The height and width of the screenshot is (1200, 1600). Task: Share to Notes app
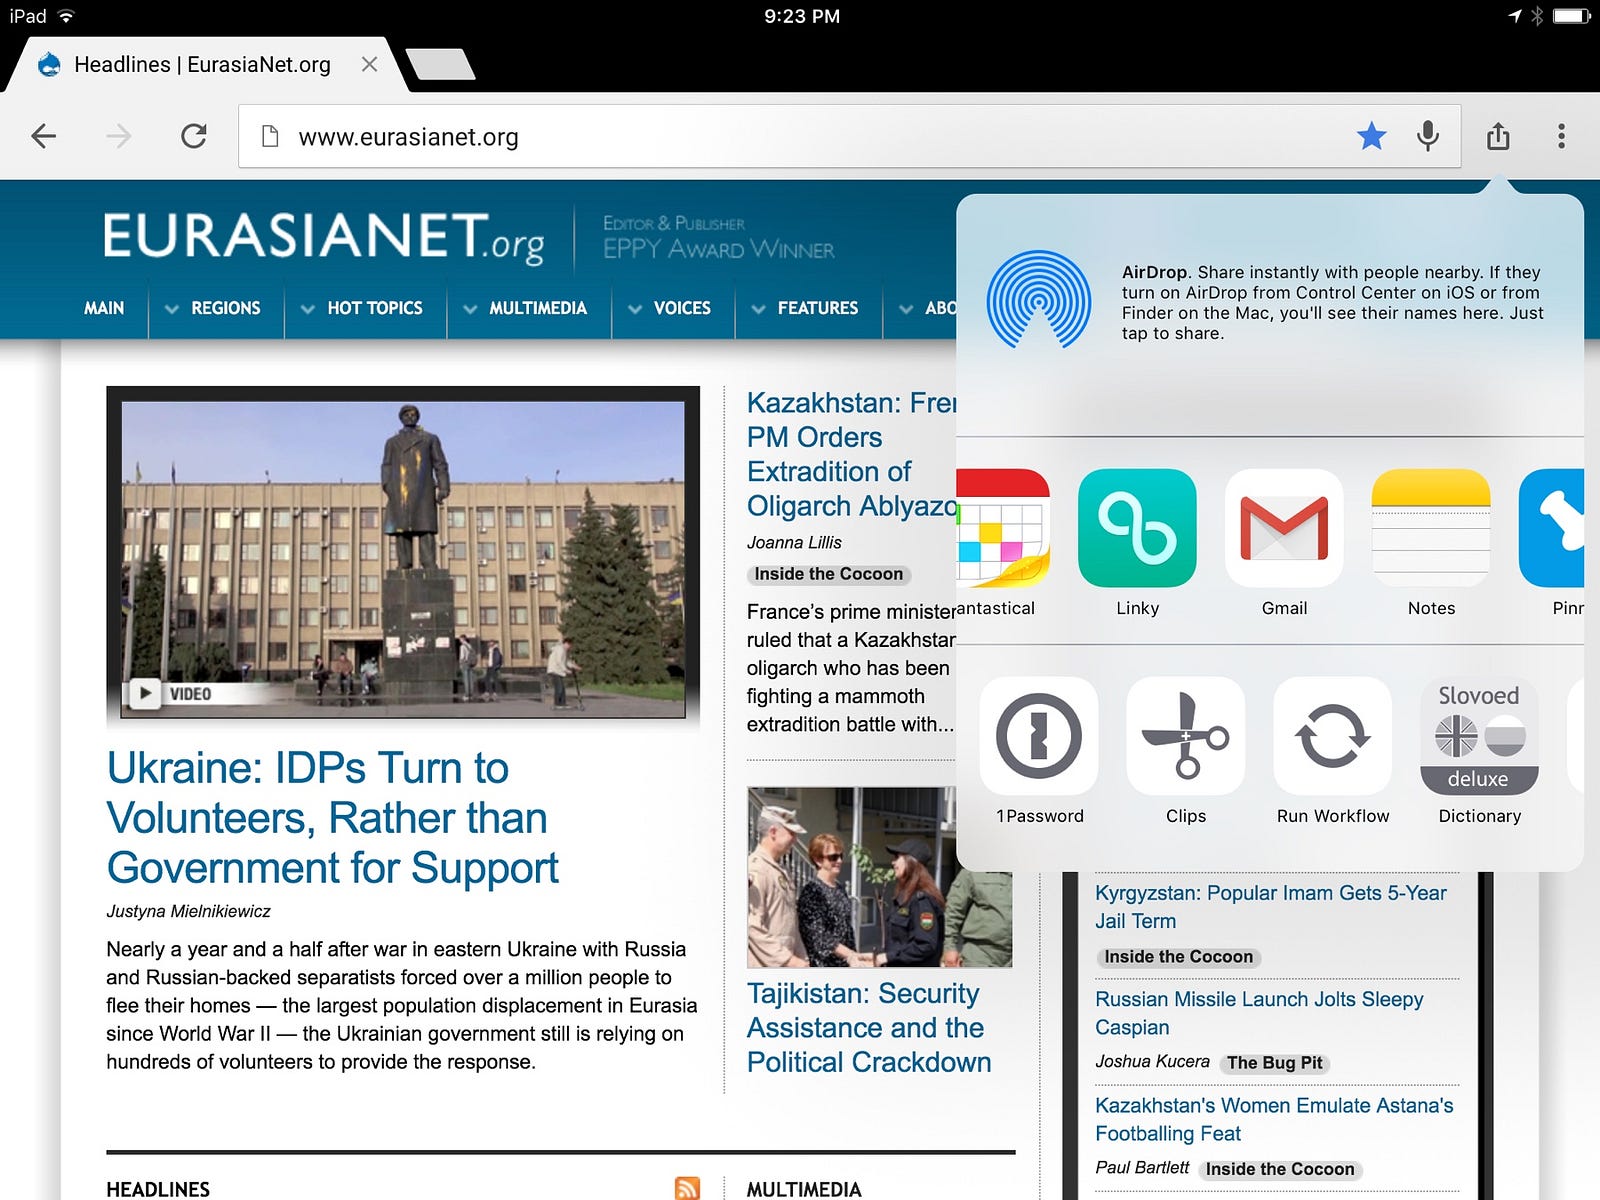(1431, 527)
